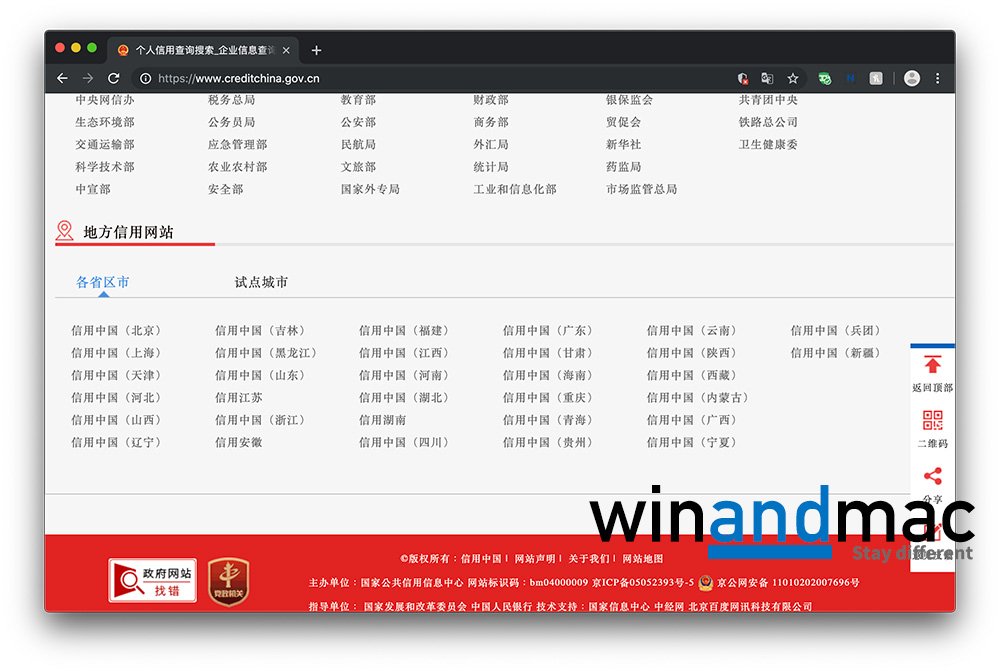Open a new browser tab with plus button
This screenshot has width=1000, height=671.
pos(316,50)
